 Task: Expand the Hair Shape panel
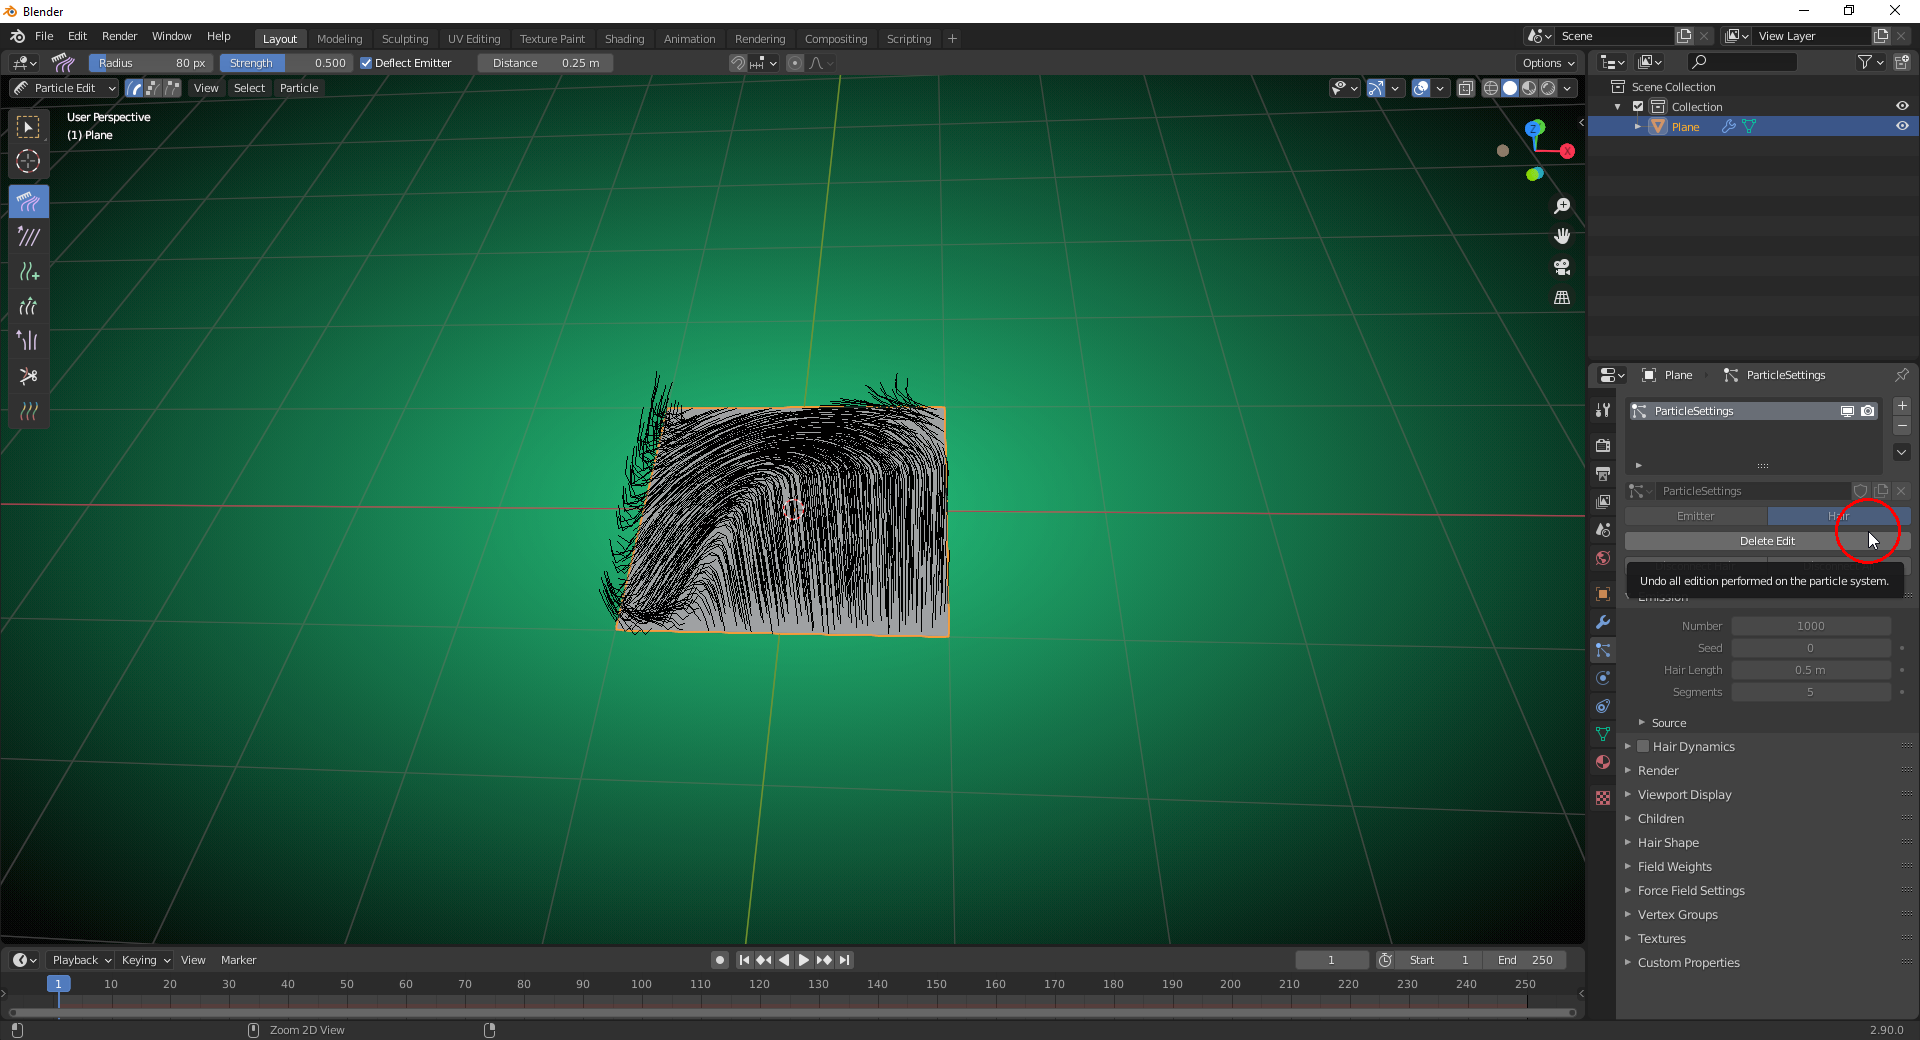1668,843
